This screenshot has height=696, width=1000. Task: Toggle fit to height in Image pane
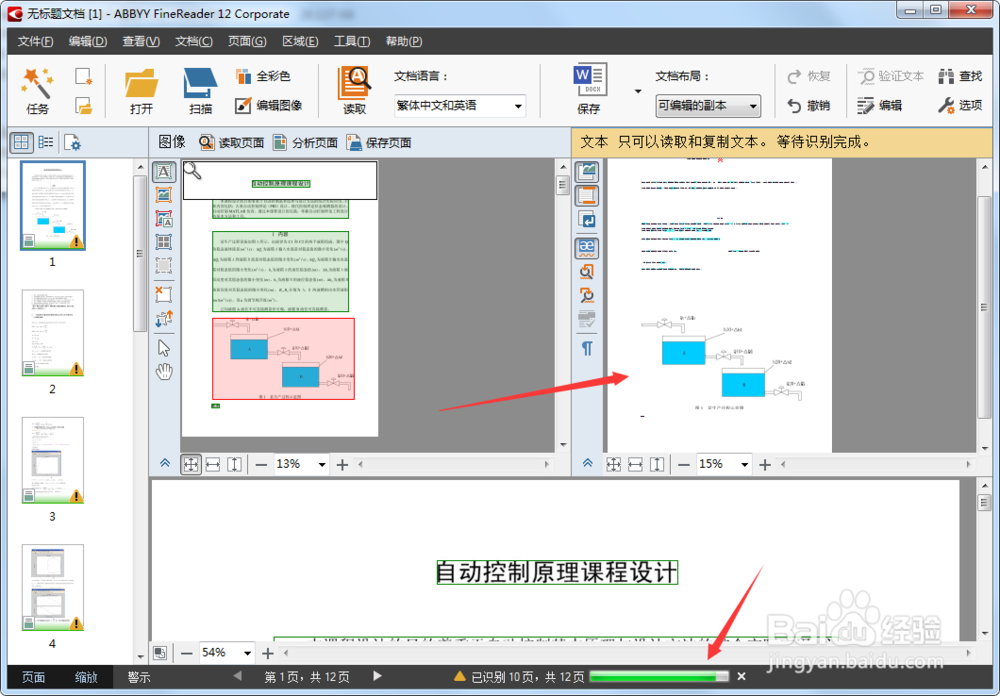(x=235, y=464)
